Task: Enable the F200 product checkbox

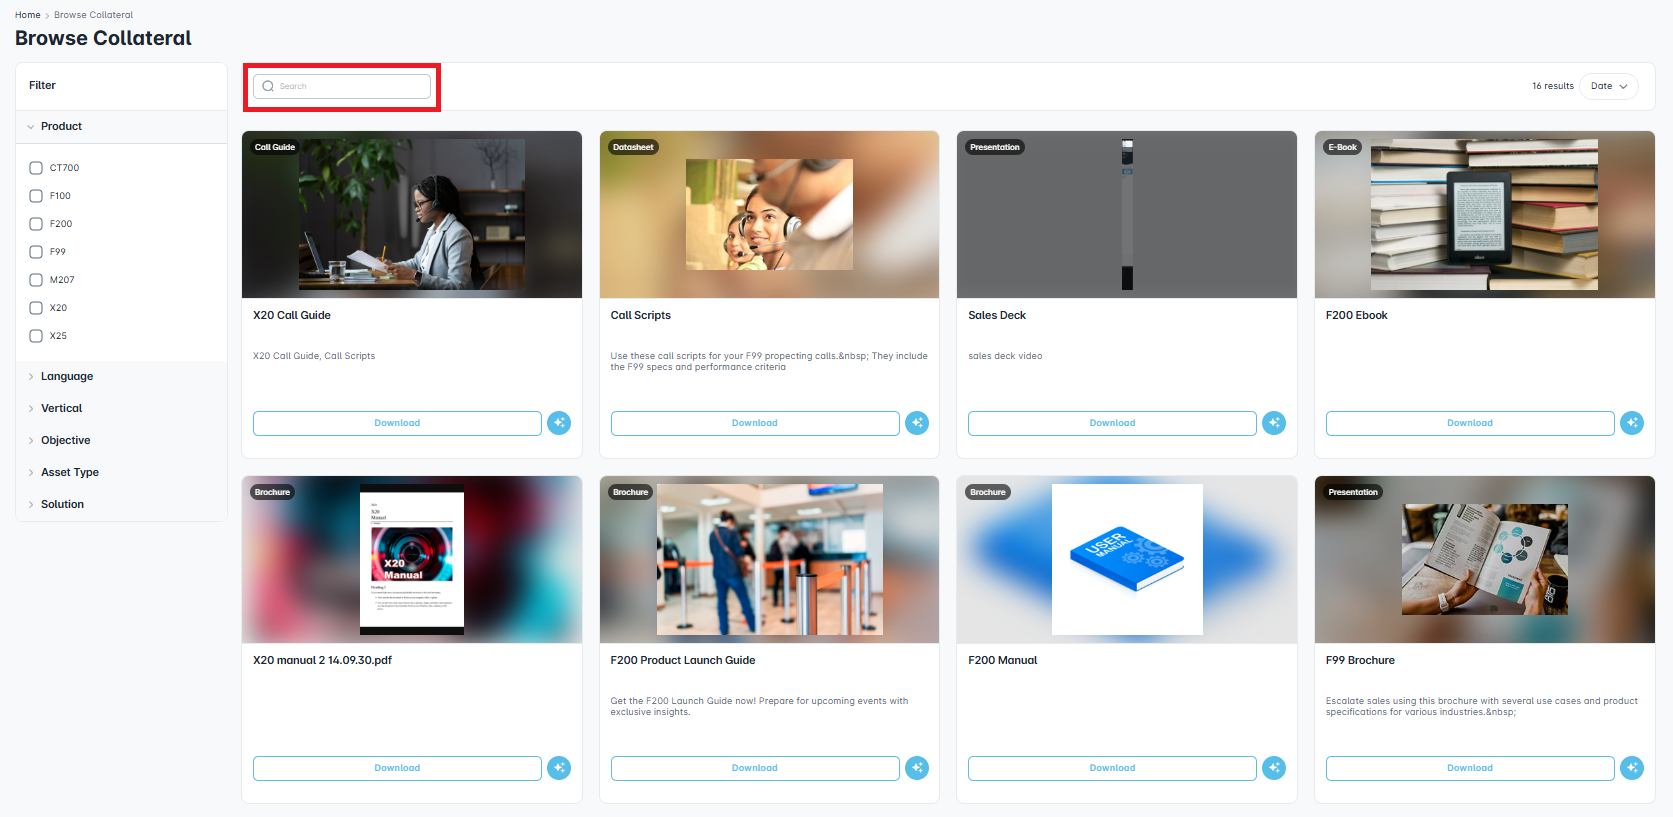Action: pos(36,224)
